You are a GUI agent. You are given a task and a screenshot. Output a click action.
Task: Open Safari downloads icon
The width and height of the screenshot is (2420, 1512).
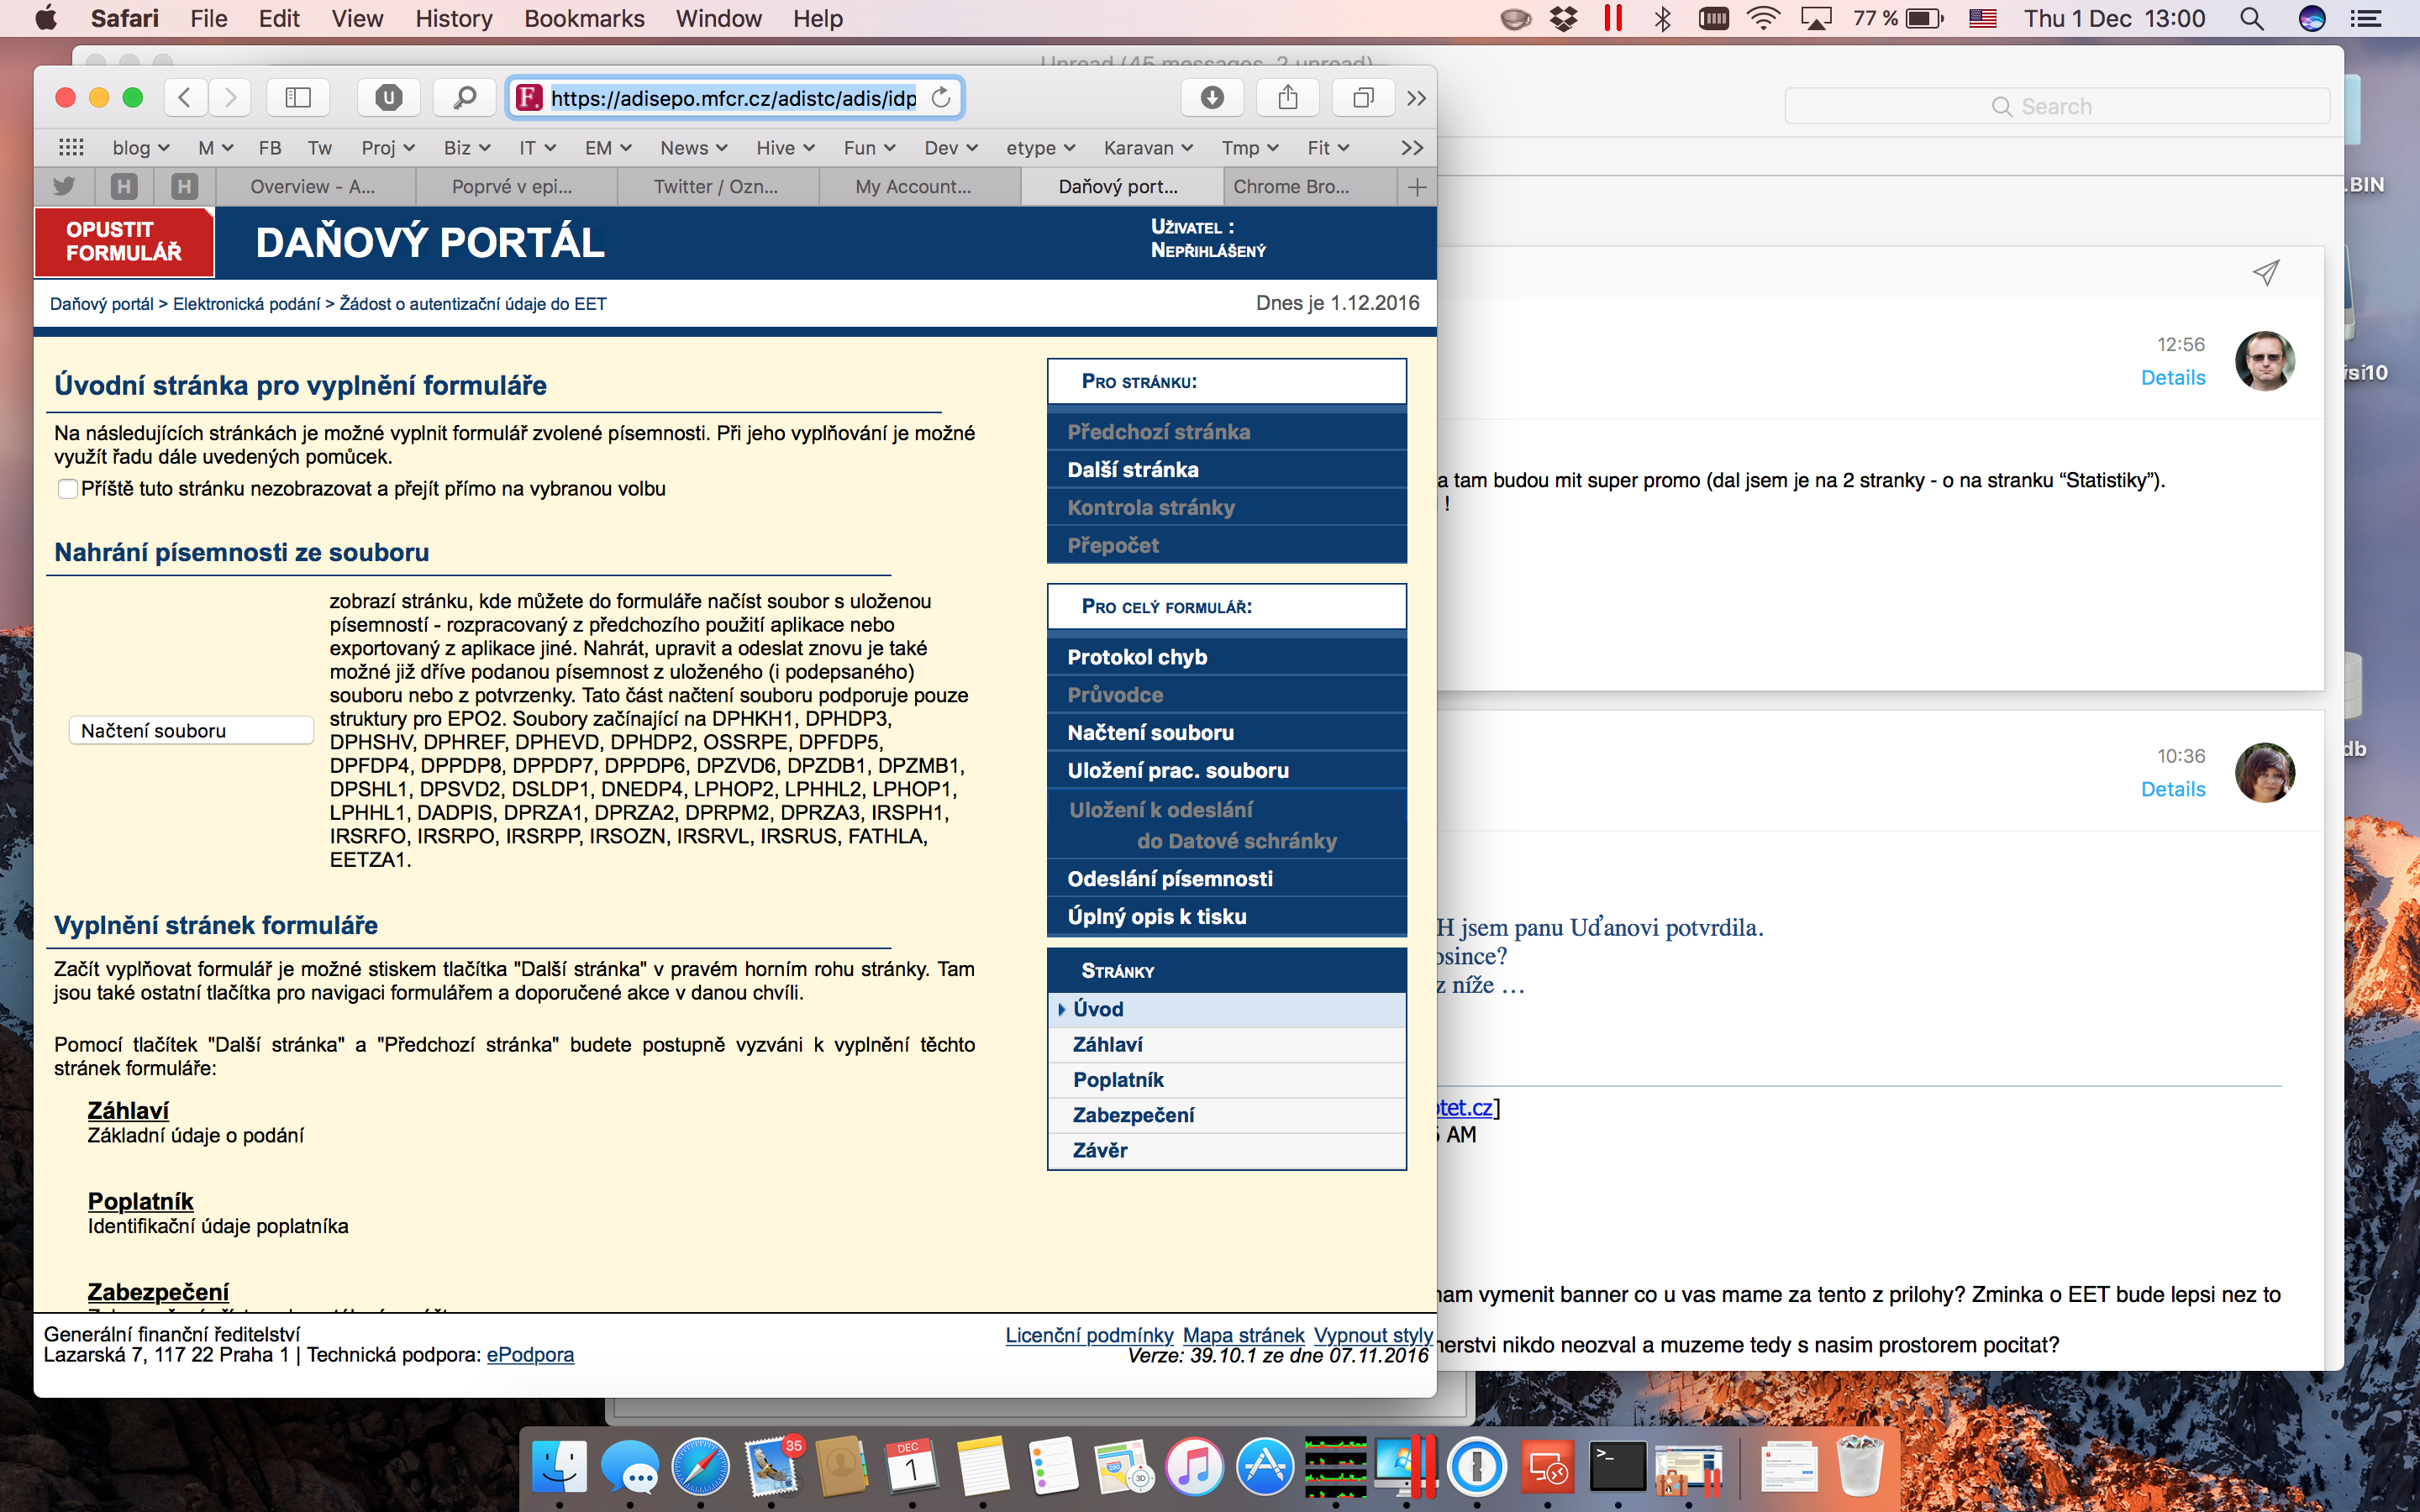click(x=1212, y=97)
